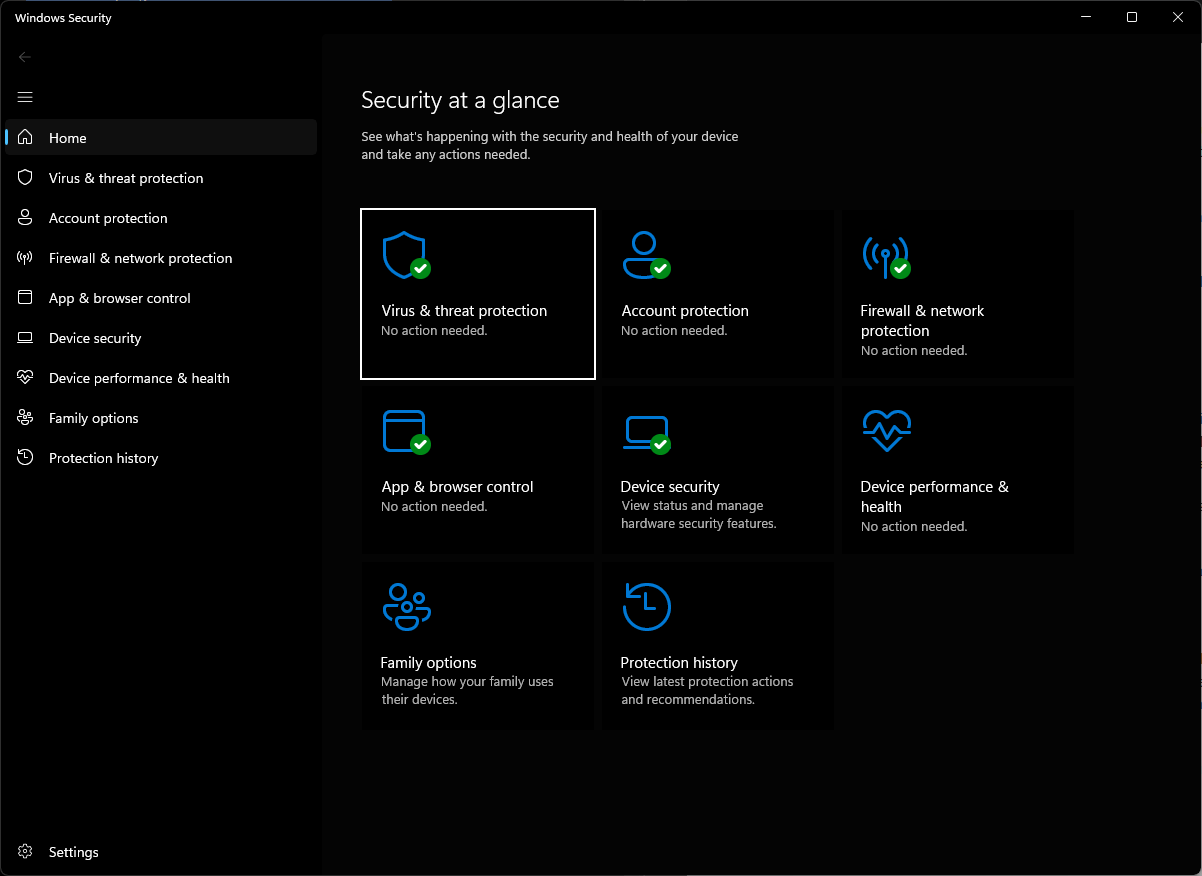1202x876 pixels.
Task: Click the Device performance & health heart tile icon
Action: click(x=886, y=431)
